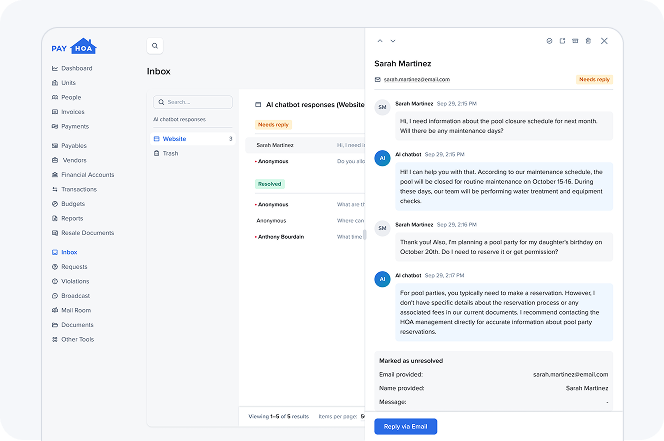Screen dimensions: 664x441
Task: Open the Trash folder in the inbox list
Action: click(170, 153)
